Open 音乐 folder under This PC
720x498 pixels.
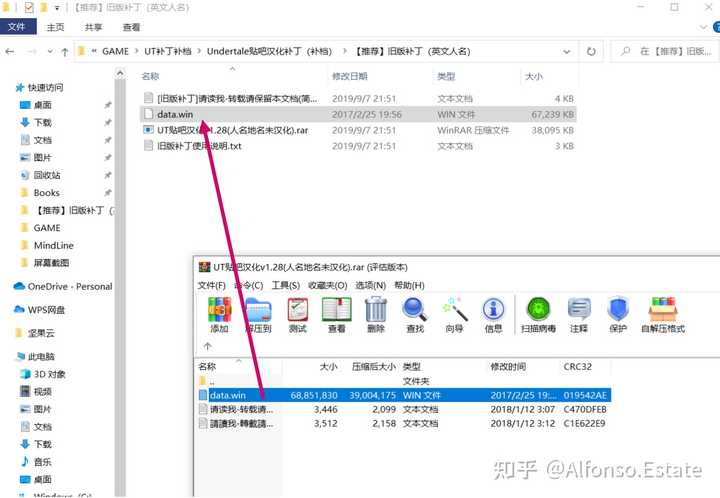pos(36,462)
